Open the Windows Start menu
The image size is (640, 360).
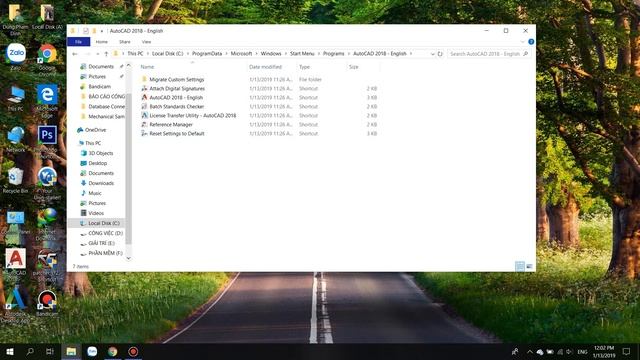[x=10, y=351]
